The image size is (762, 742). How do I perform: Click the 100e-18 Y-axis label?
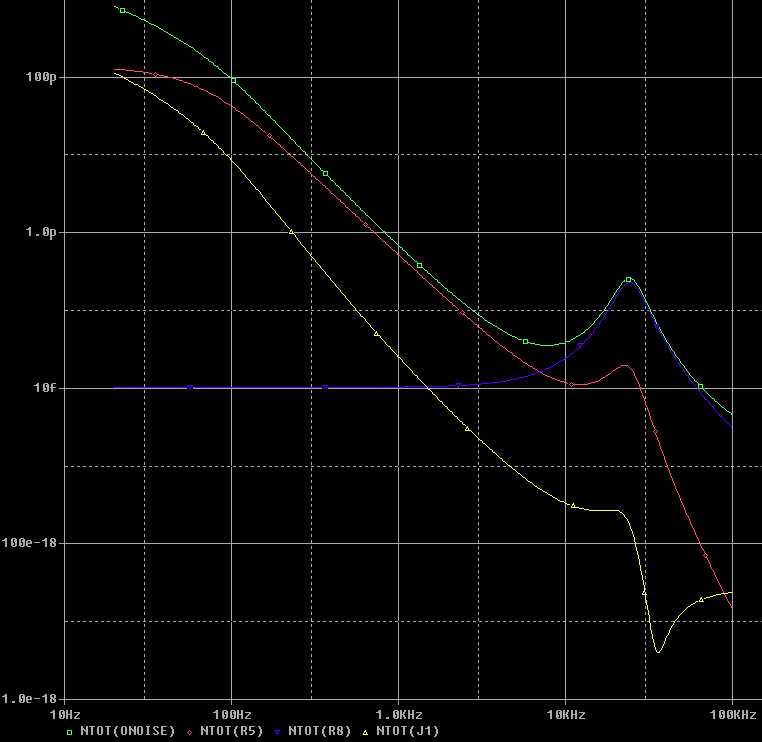point(29,543)
